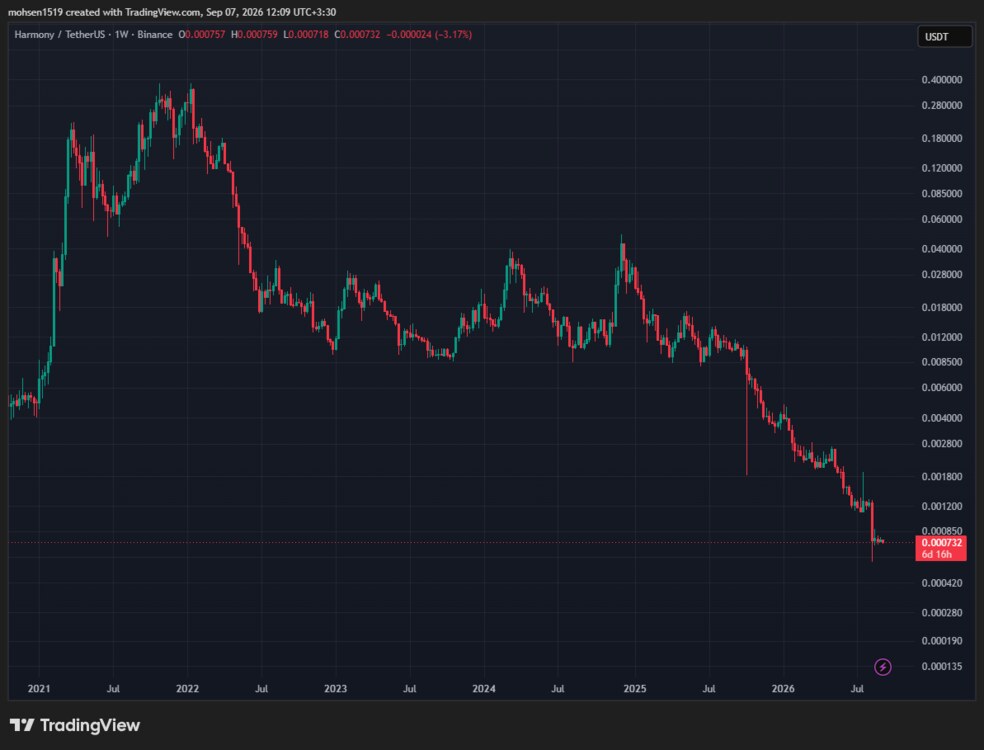984x750 pixels.
Task: Click the 0.012000 price axis label
Action: pyautogui.click(x=941, y=337)
